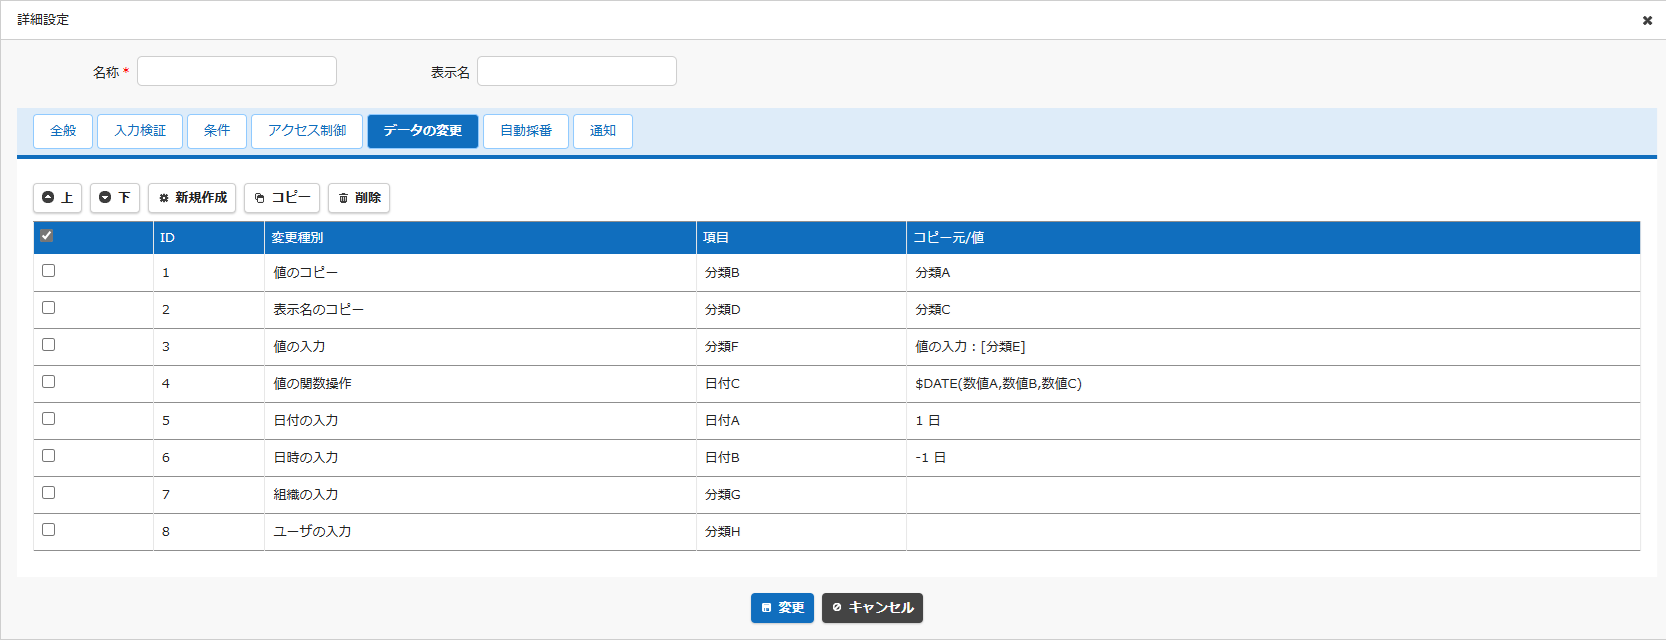Viewport: 1666px width, 640px height.
Task: Click the 分類G item cell
Action: (x=801, y=495)
